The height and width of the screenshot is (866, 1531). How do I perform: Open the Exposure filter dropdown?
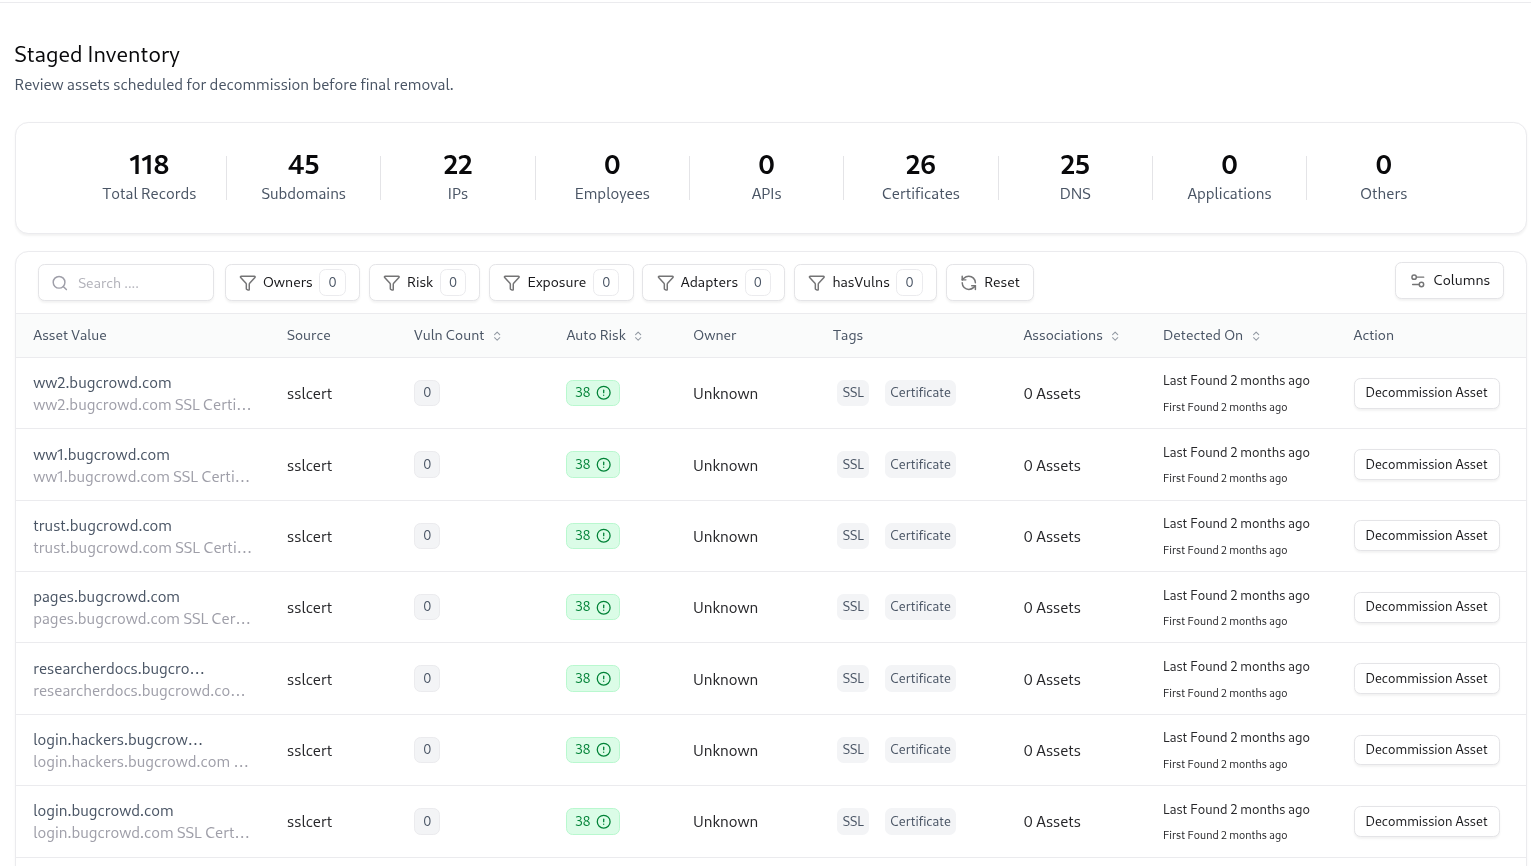coord(561,283)
